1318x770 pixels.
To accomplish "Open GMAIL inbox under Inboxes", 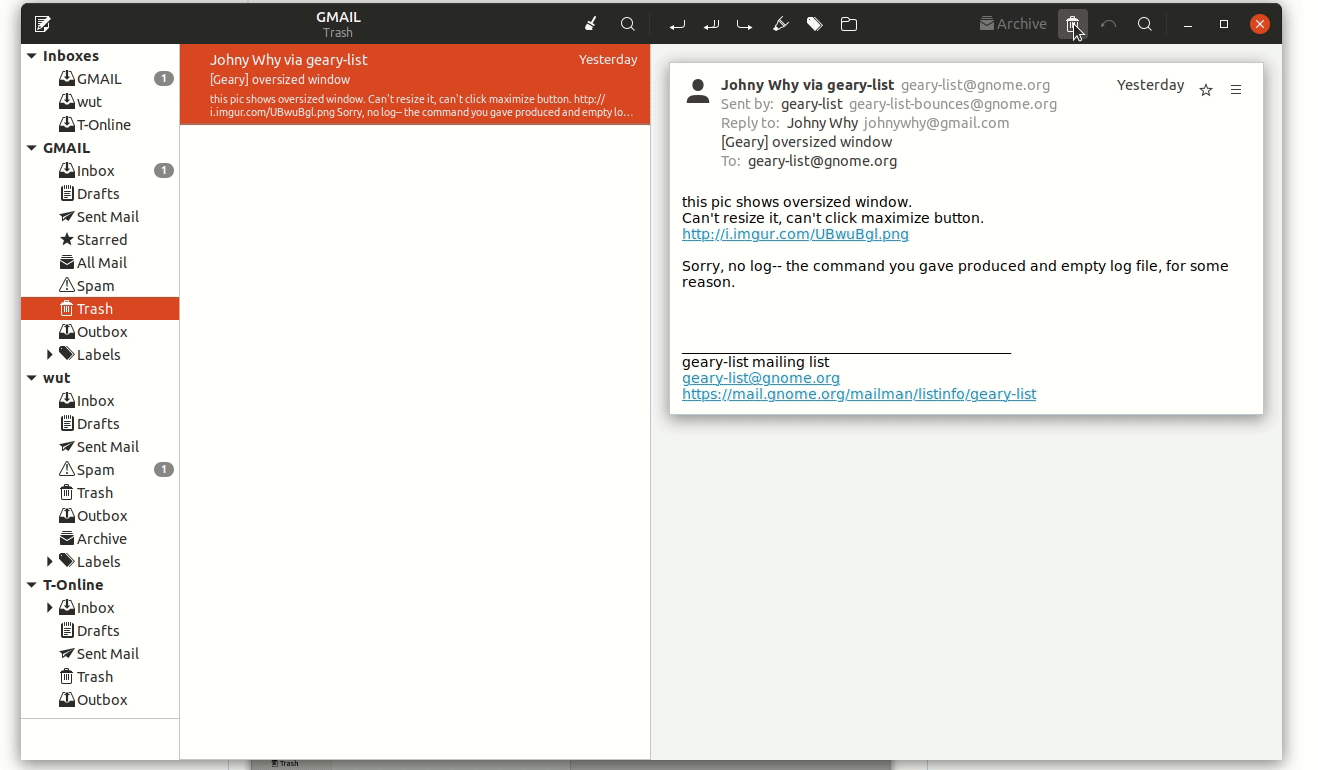I will coord(100,79).
